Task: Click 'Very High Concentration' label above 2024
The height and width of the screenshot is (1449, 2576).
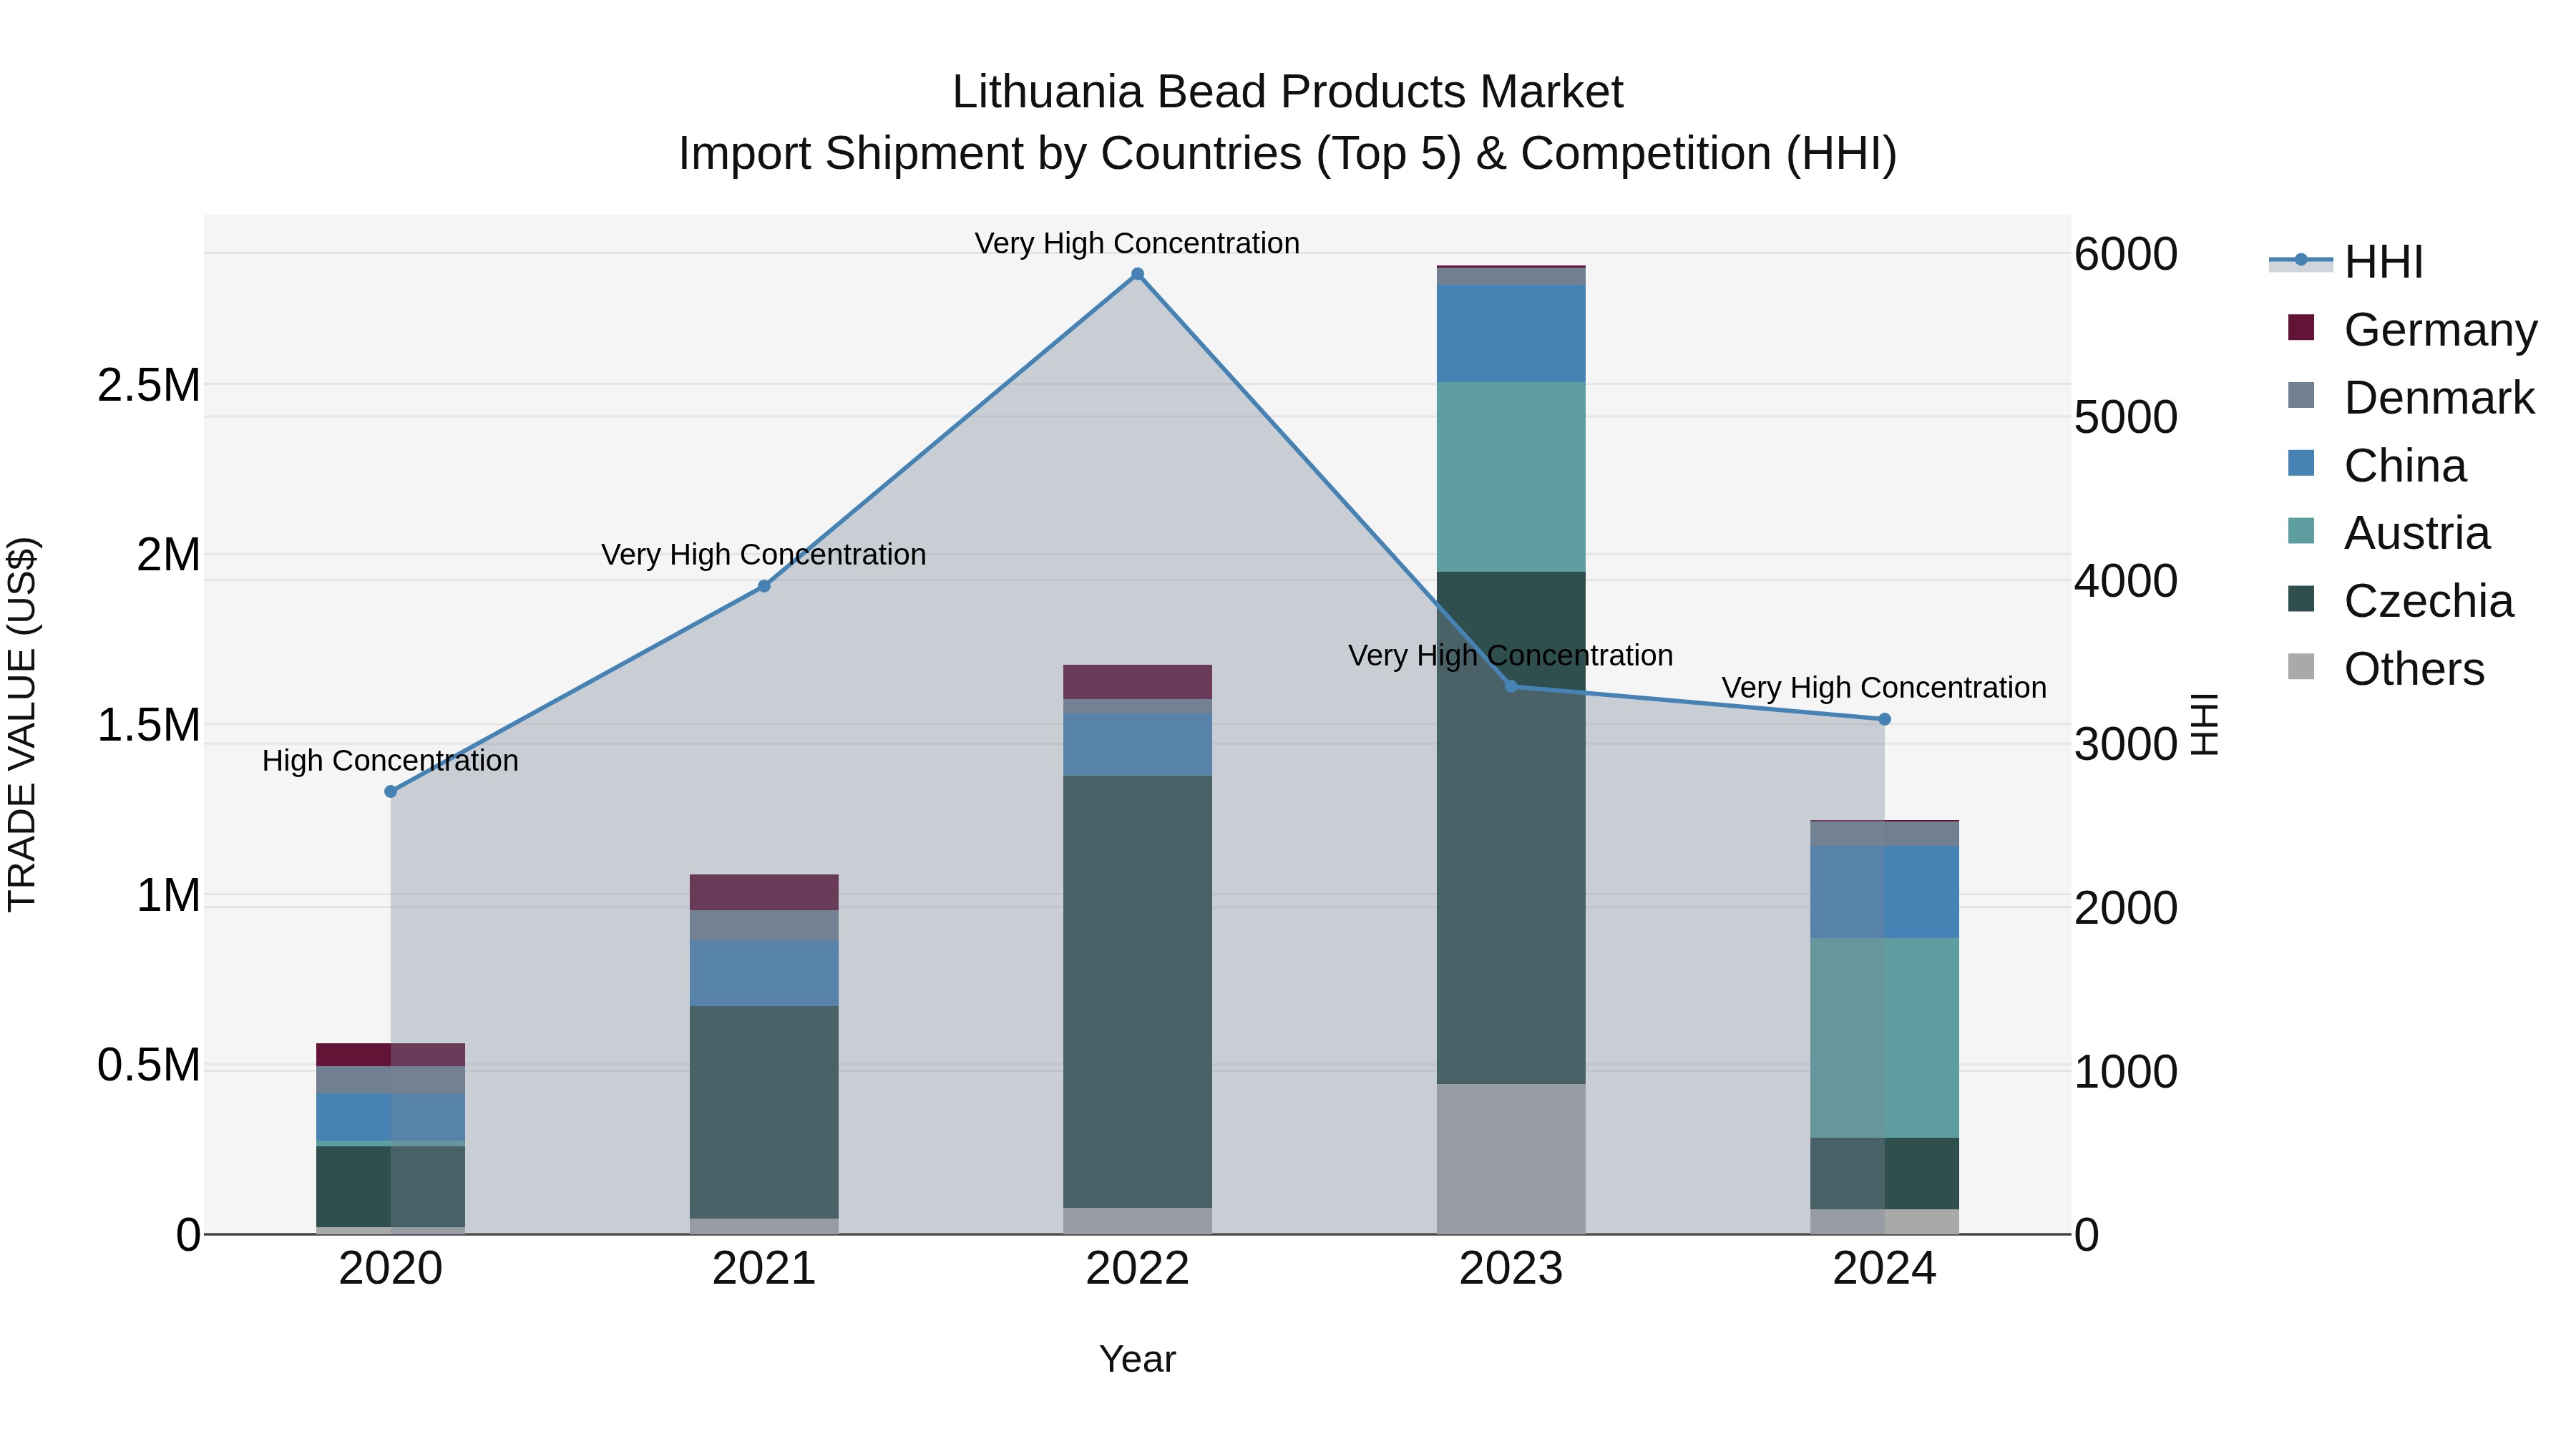Action: [x=1884, y=688]
